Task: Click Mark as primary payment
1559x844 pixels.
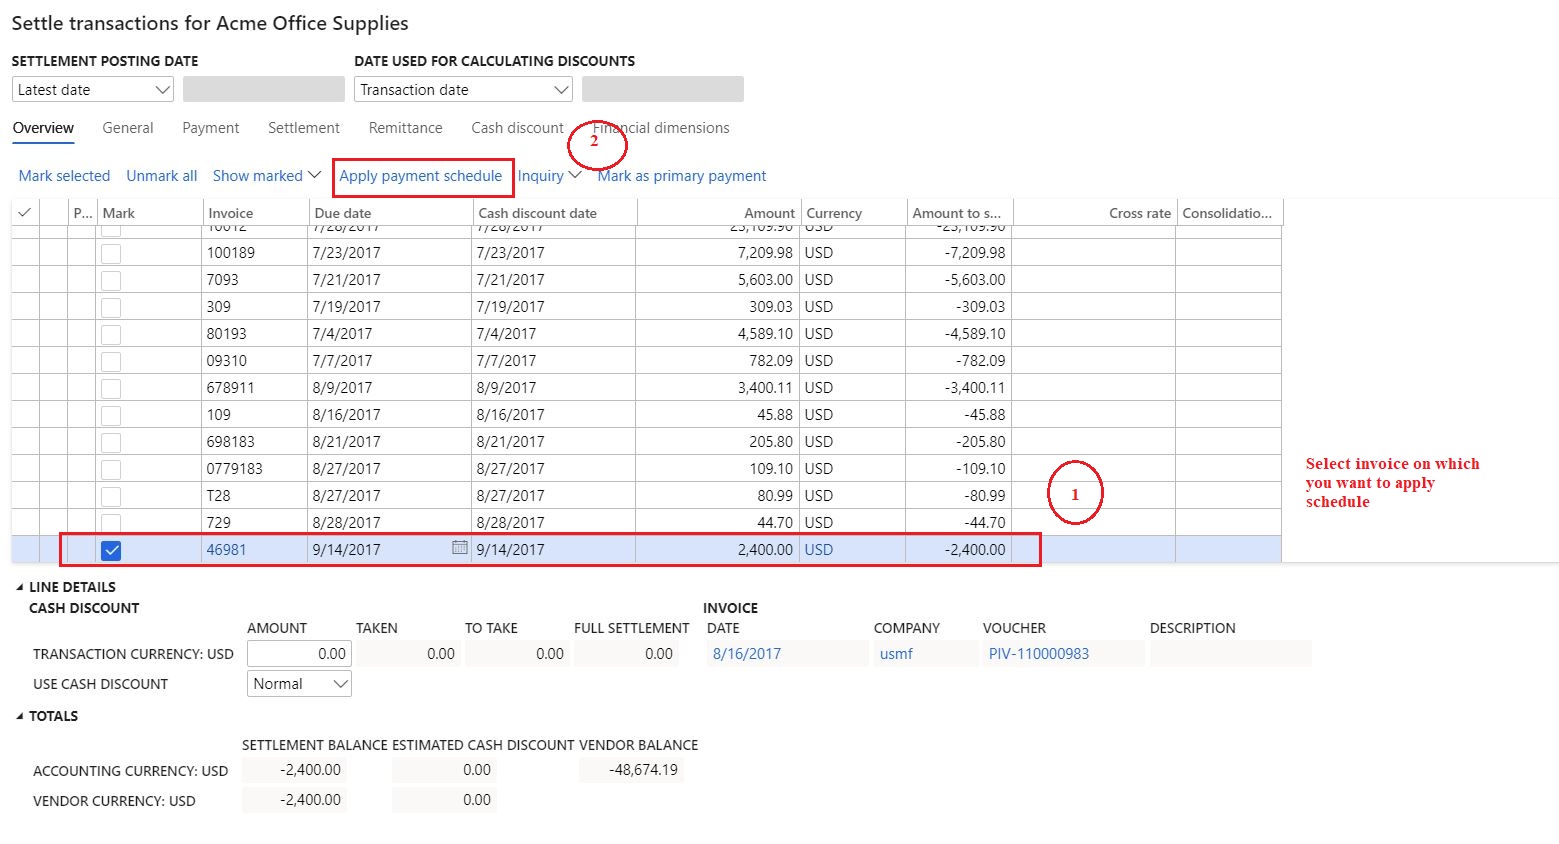Action: point(681,176)
